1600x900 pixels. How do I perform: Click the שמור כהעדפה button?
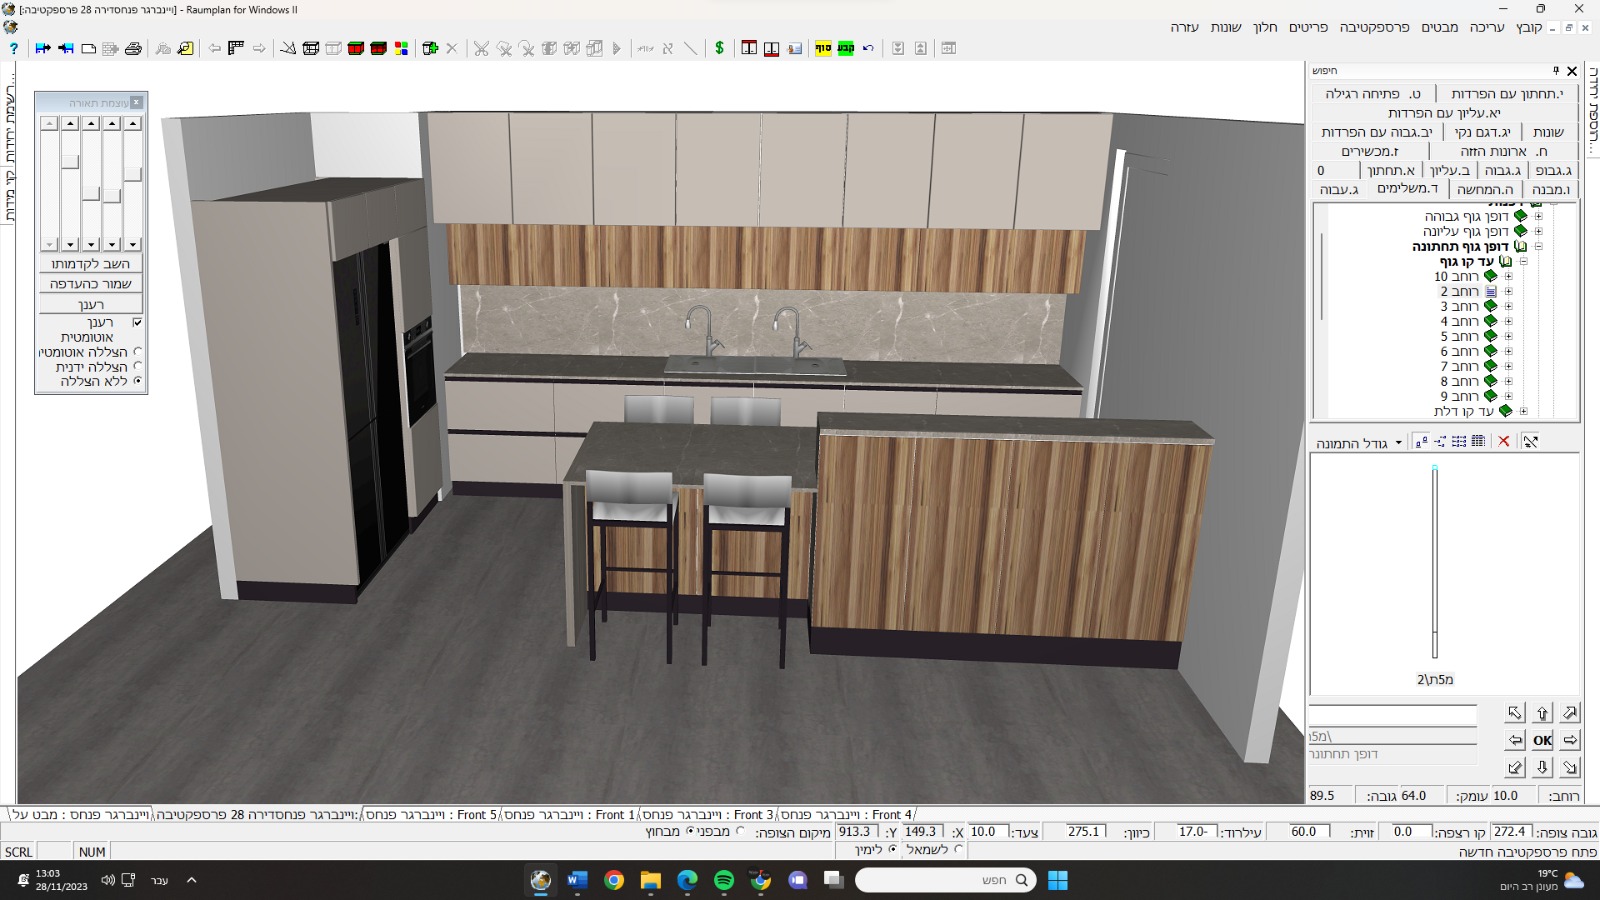[91, 284]
